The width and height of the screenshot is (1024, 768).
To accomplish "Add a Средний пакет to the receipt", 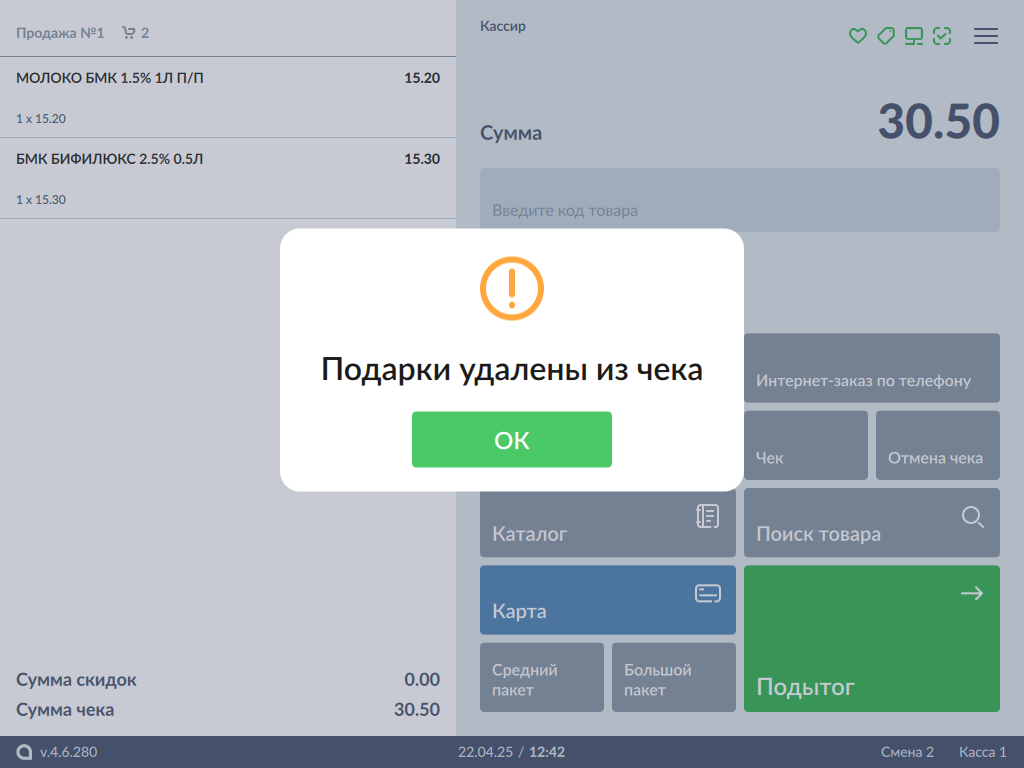I will (541, 677).
